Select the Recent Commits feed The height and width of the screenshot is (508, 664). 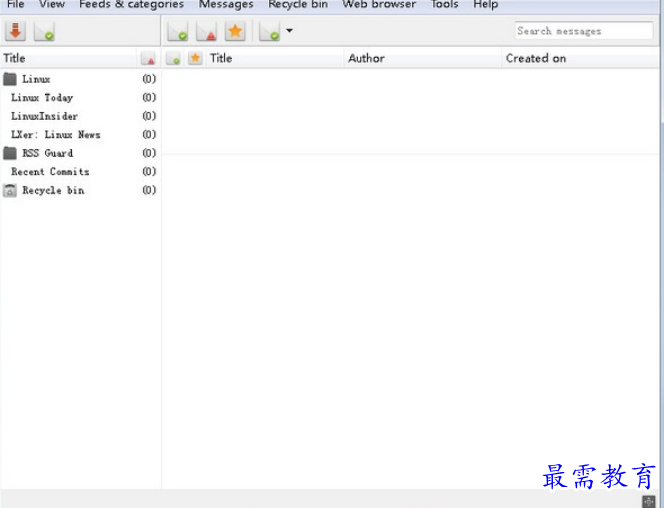pos(80,171)
